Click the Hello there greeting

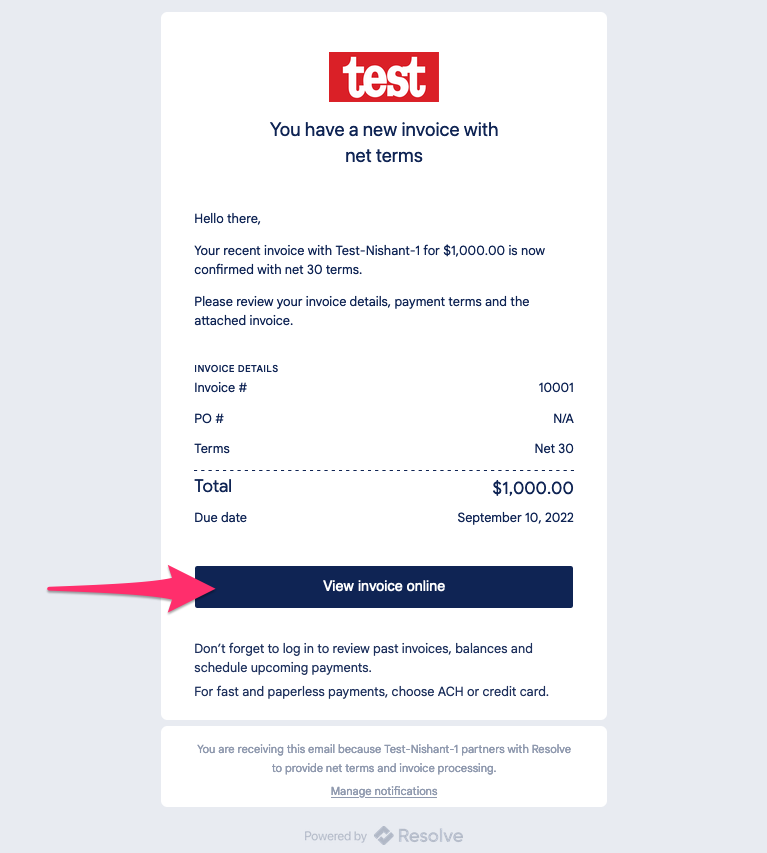[x=227, y=219]
